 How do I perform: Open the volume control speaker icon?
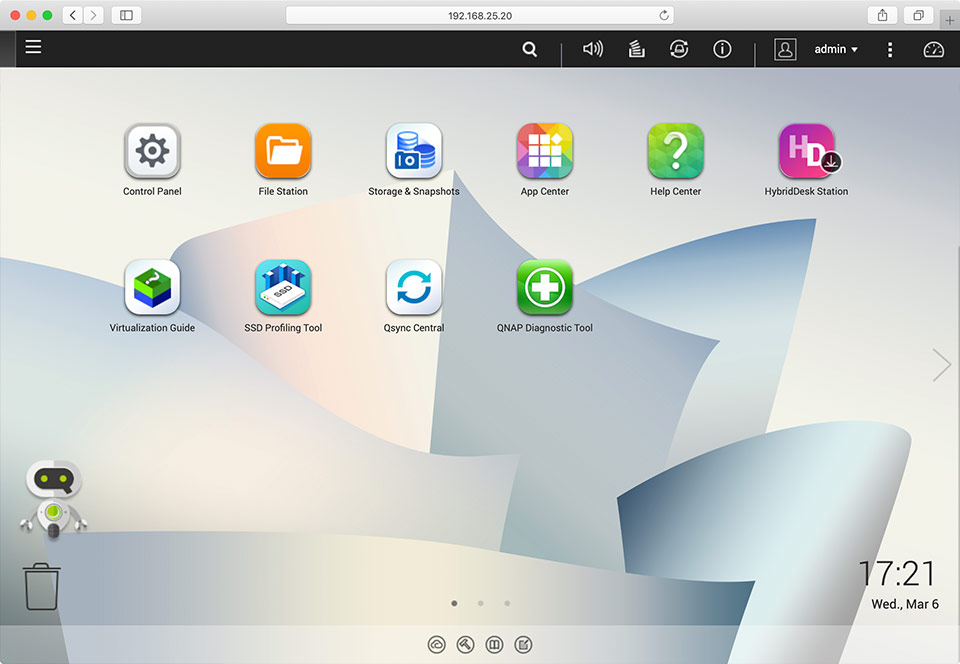pos(592,49)
